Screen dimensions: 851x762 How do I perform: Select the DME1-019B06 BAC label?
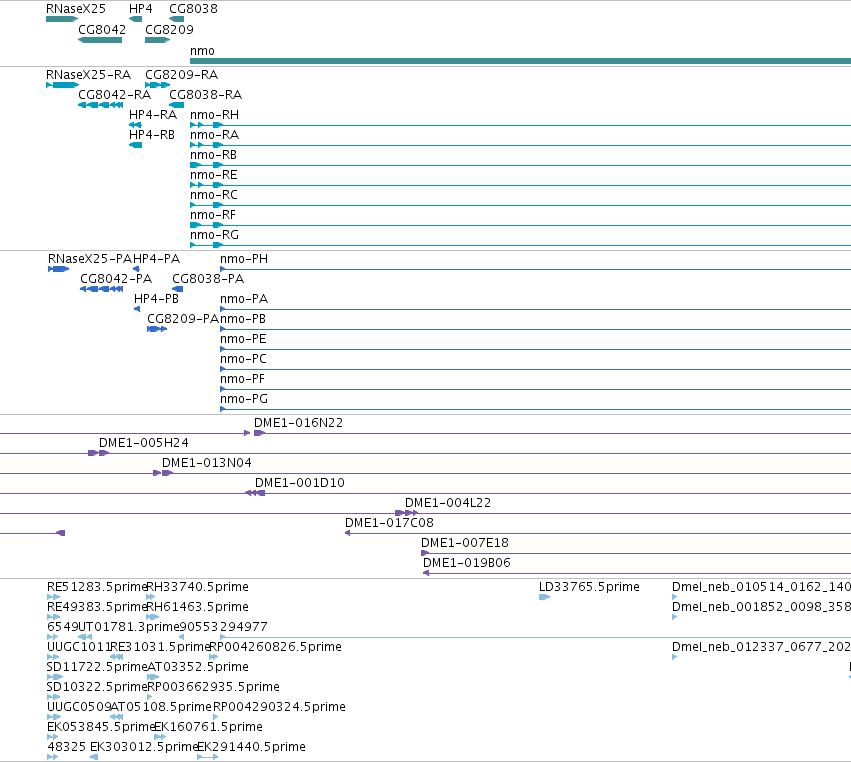coord(467,563)
